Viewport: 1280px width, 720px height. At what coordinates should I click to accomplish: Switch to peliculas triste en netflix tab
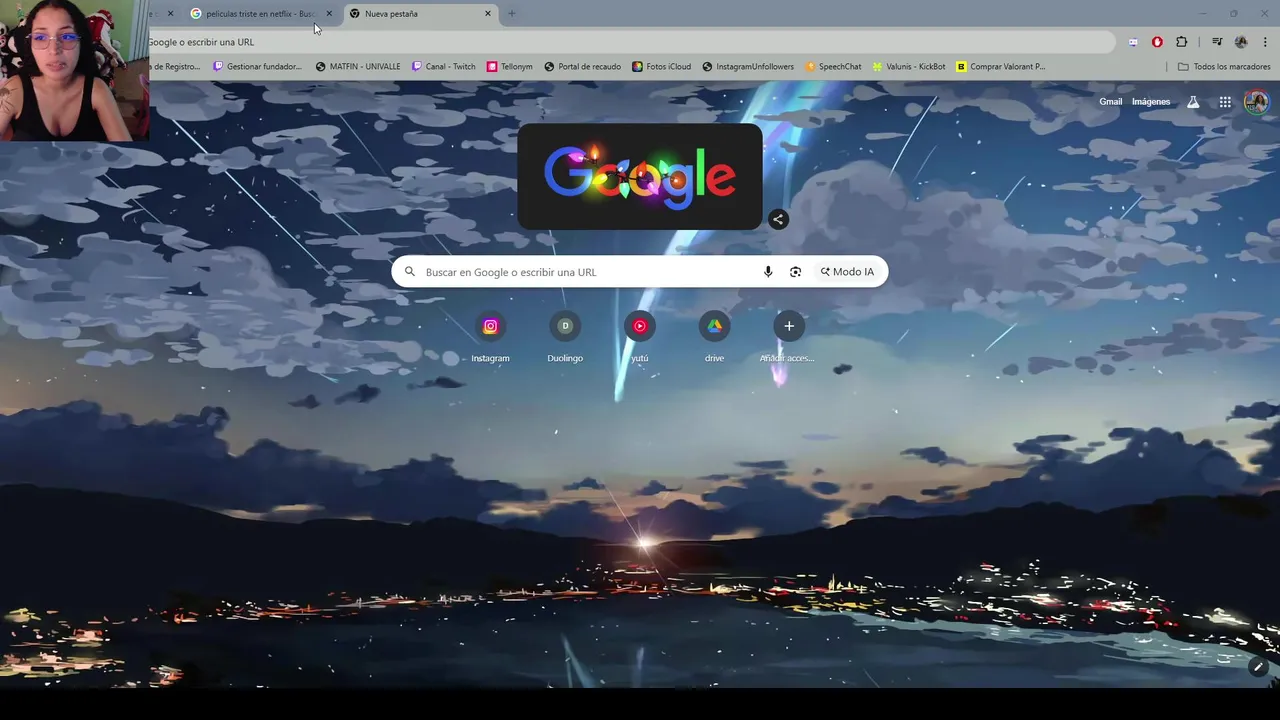(x=260, y=14)
